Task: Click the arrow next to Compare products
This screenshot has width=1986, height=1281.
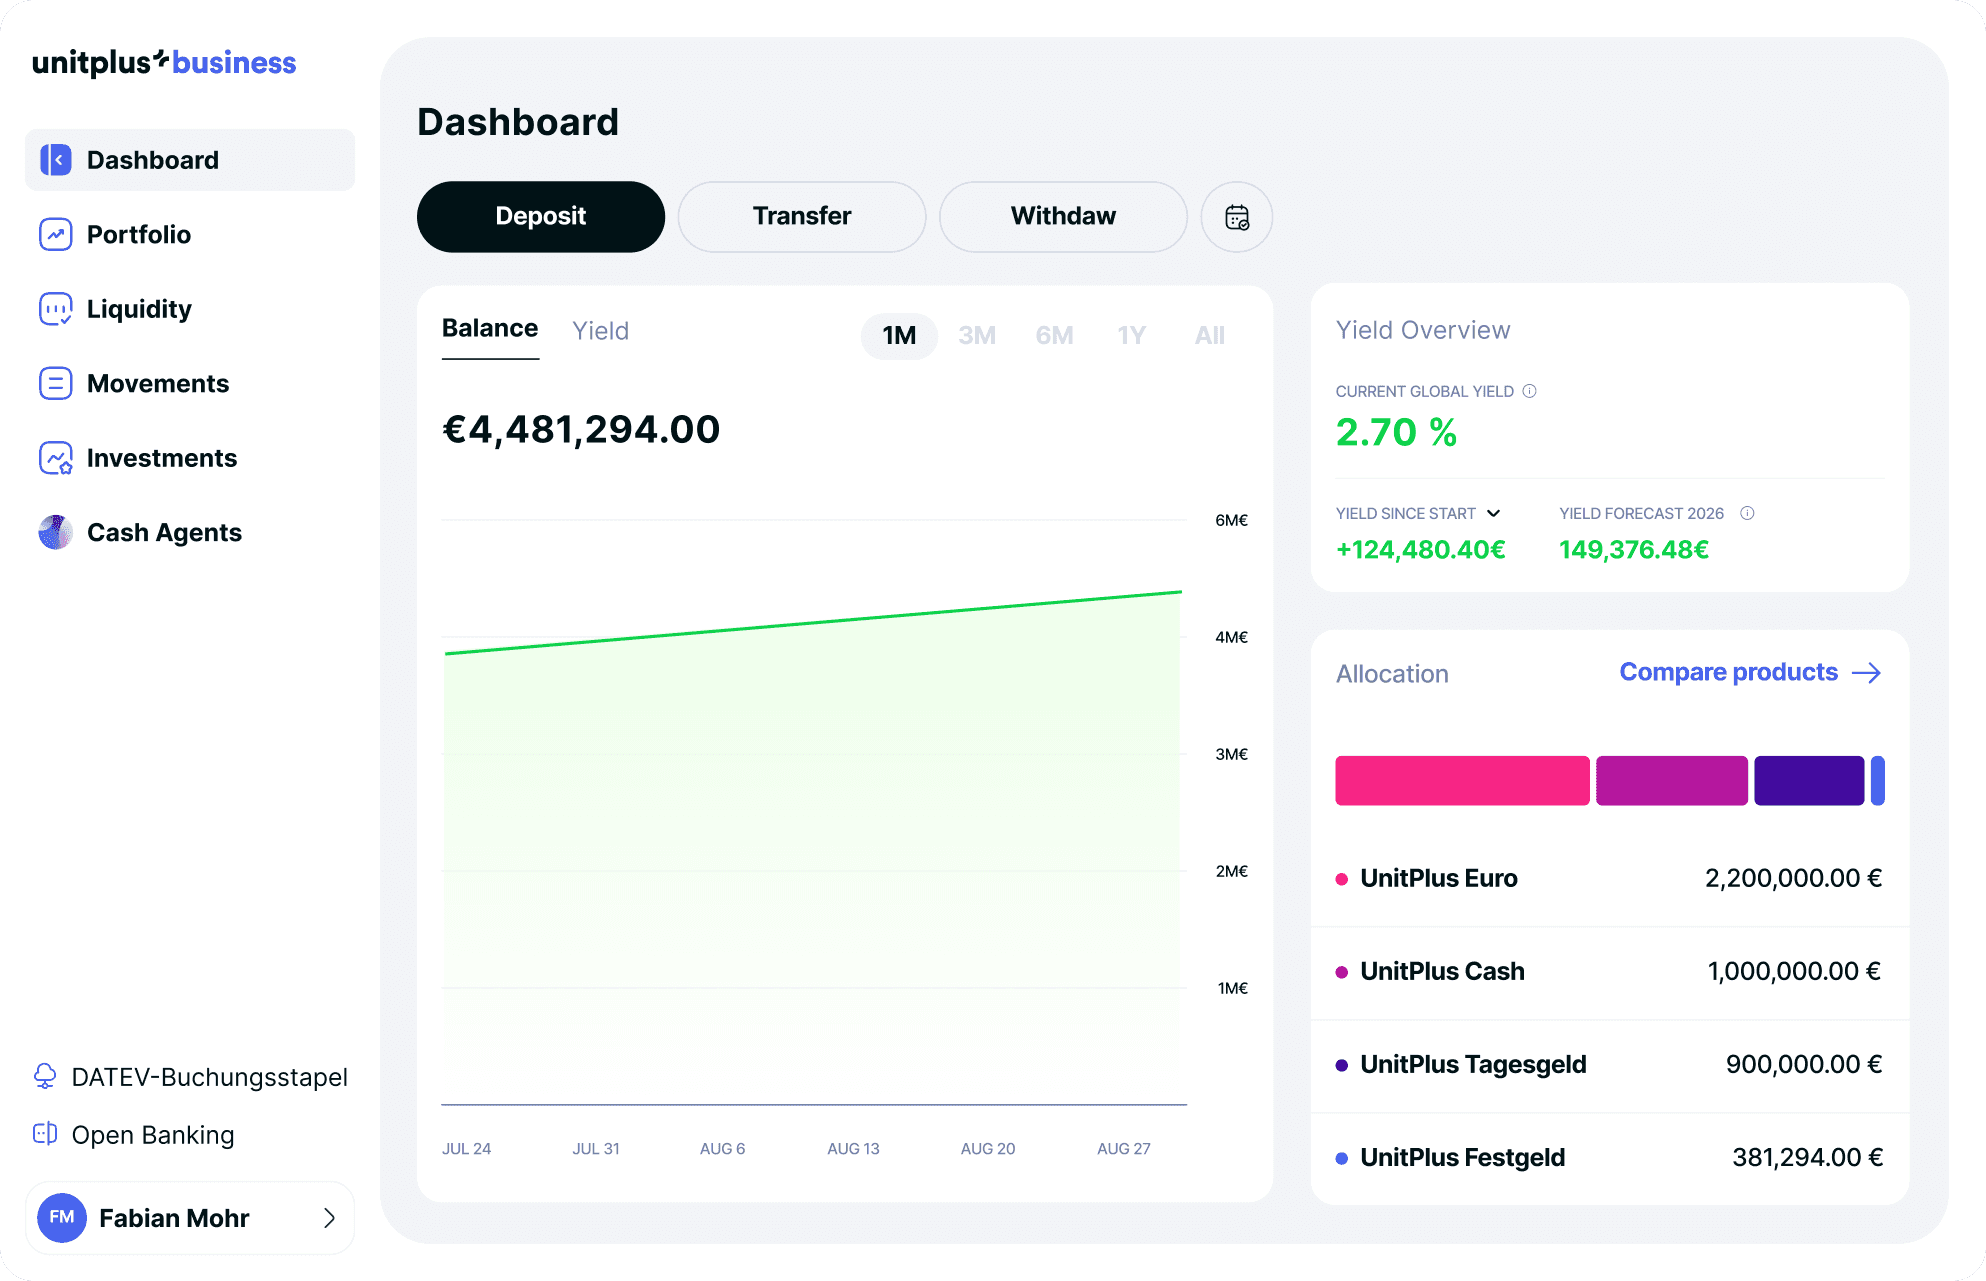Action: coord(1866,673)
